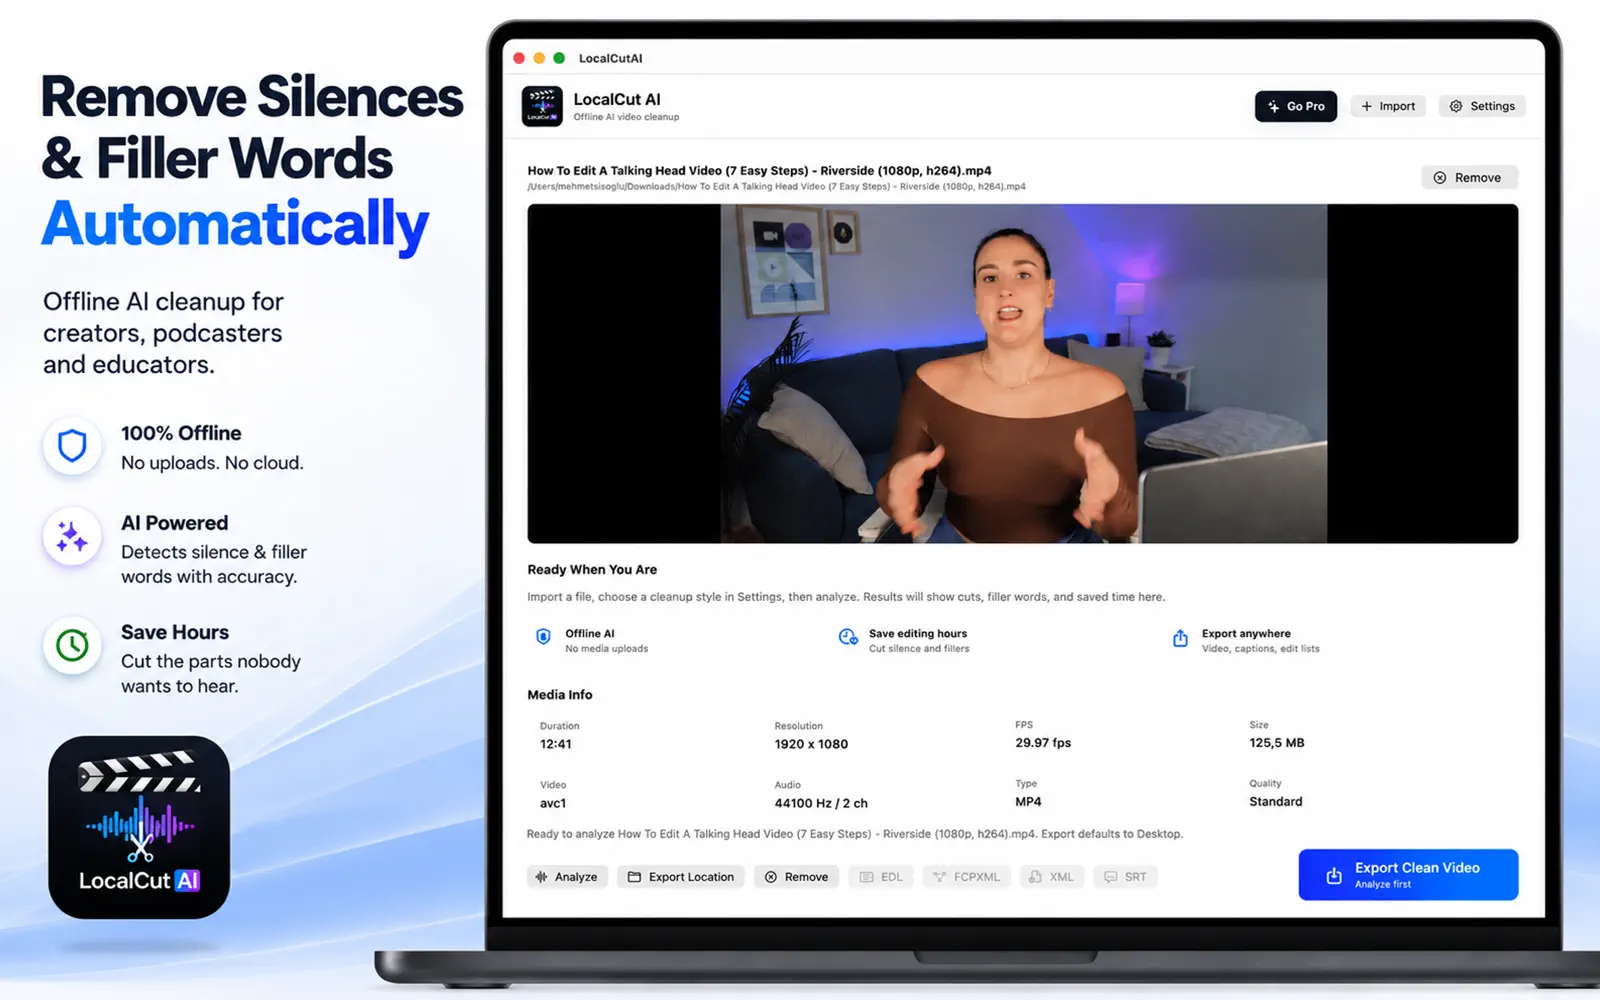Click the FPS value 29.97 fps

click(1043, 743)
